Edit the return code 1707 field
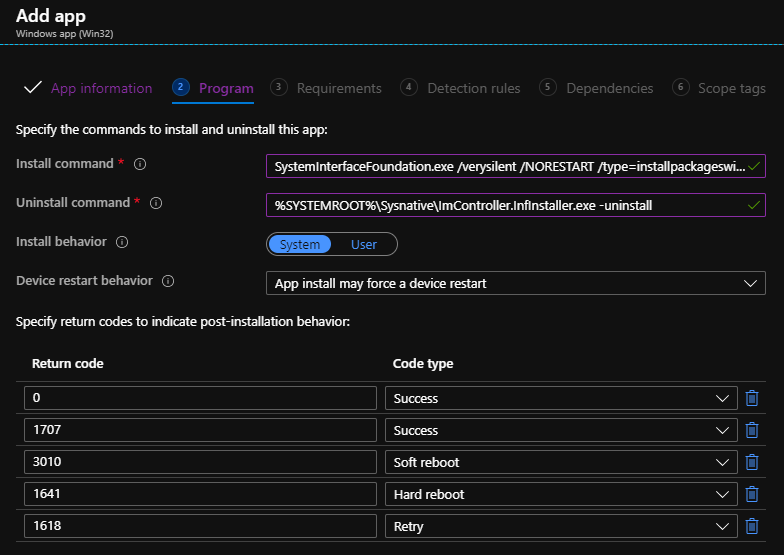 (x=200, y=430)
